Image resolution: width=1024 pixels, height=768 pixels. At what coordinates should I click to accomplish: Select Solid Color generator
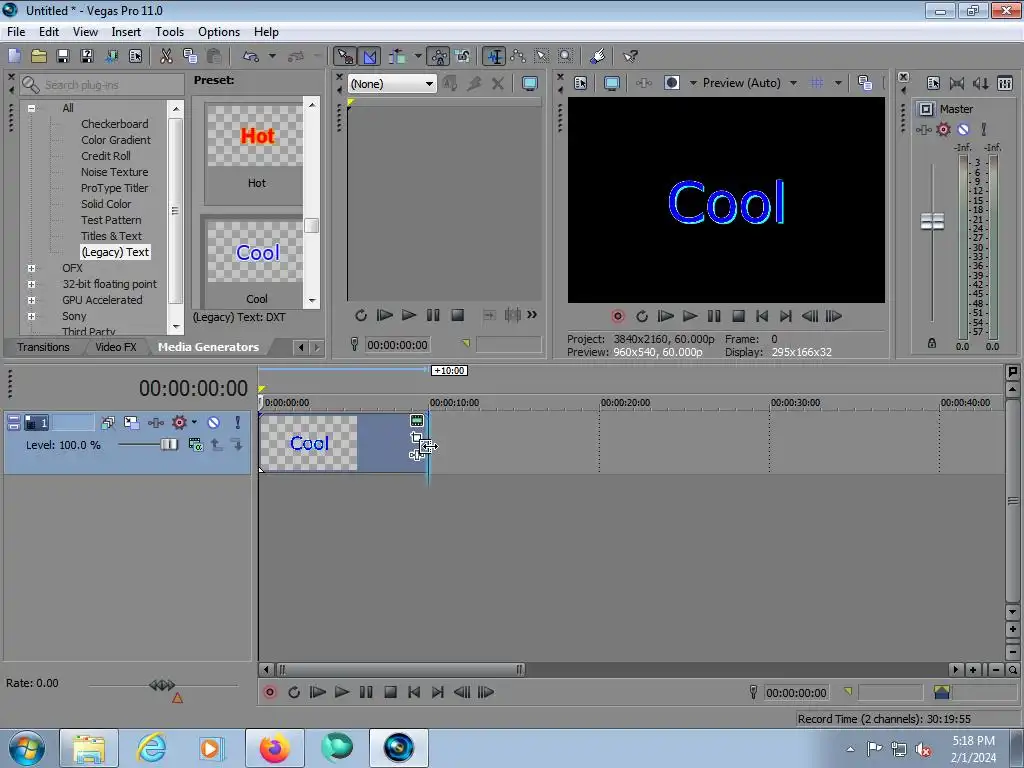click(106, 204)
